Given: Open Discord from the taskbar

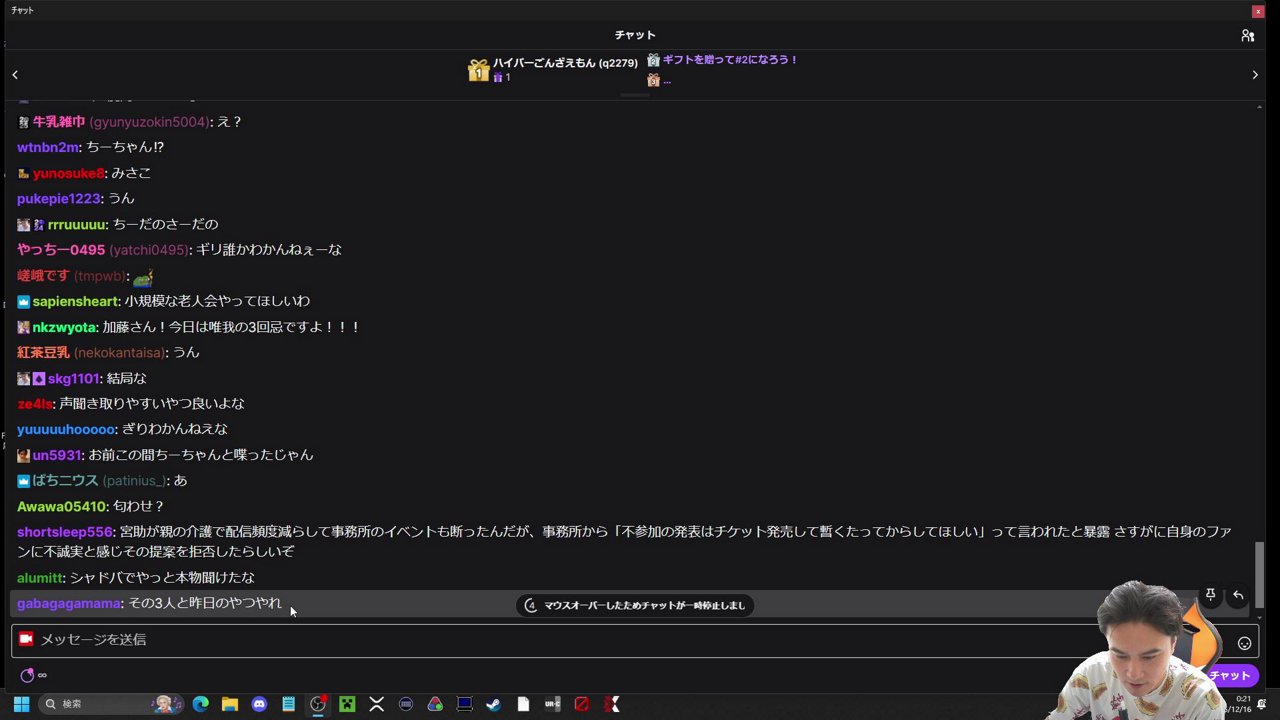Looking at the screenshot, I should [x=259, y=704].
